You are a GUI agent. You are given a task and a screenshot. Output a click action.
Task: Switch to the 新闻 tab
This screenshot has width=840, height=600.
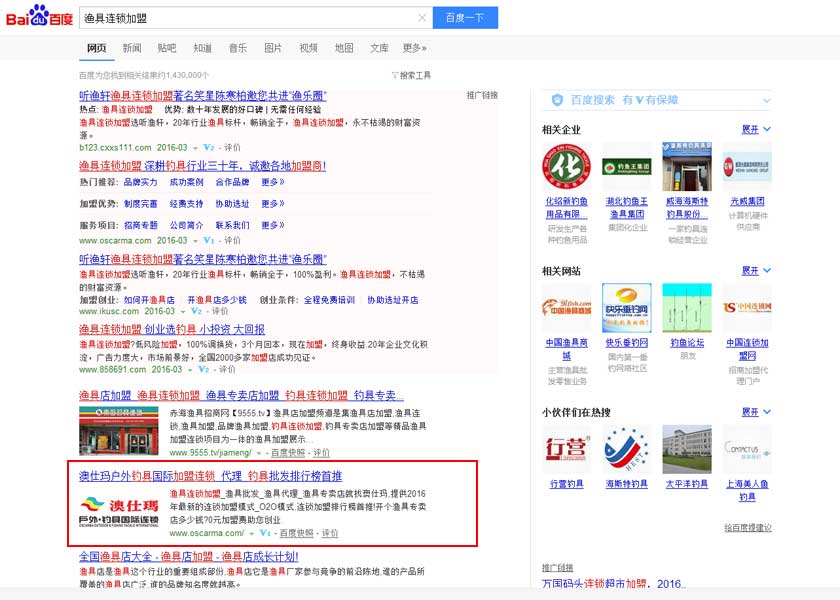coord(132,48)
